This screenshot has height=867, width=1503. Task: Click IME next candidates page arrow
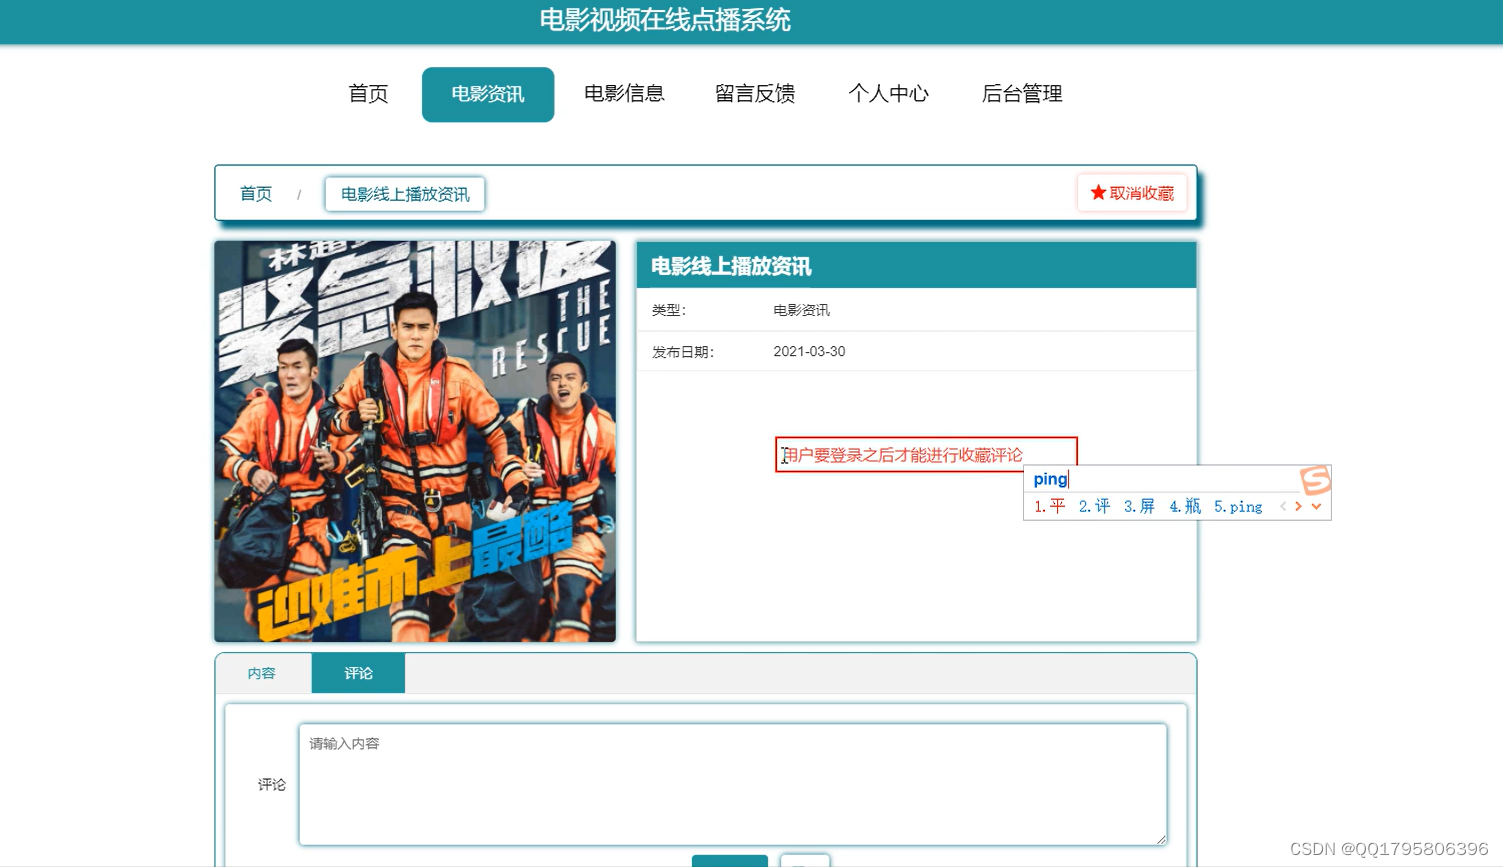coord(1299,506)
